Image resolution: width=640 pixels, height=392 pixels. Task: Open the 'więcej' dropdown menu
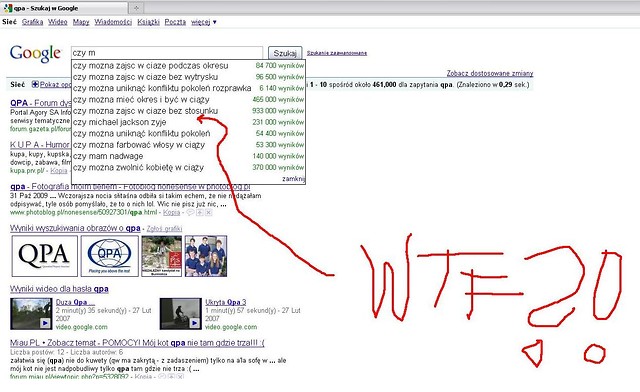(204, 22)
